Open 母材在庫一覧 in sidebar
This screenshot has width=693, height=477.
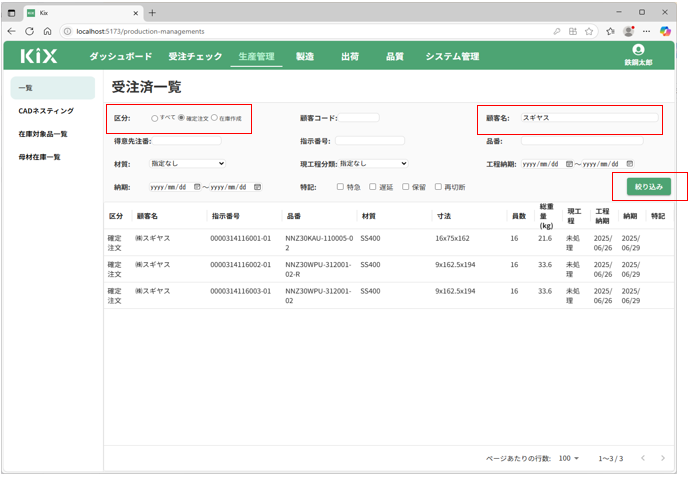coord(39,157)
